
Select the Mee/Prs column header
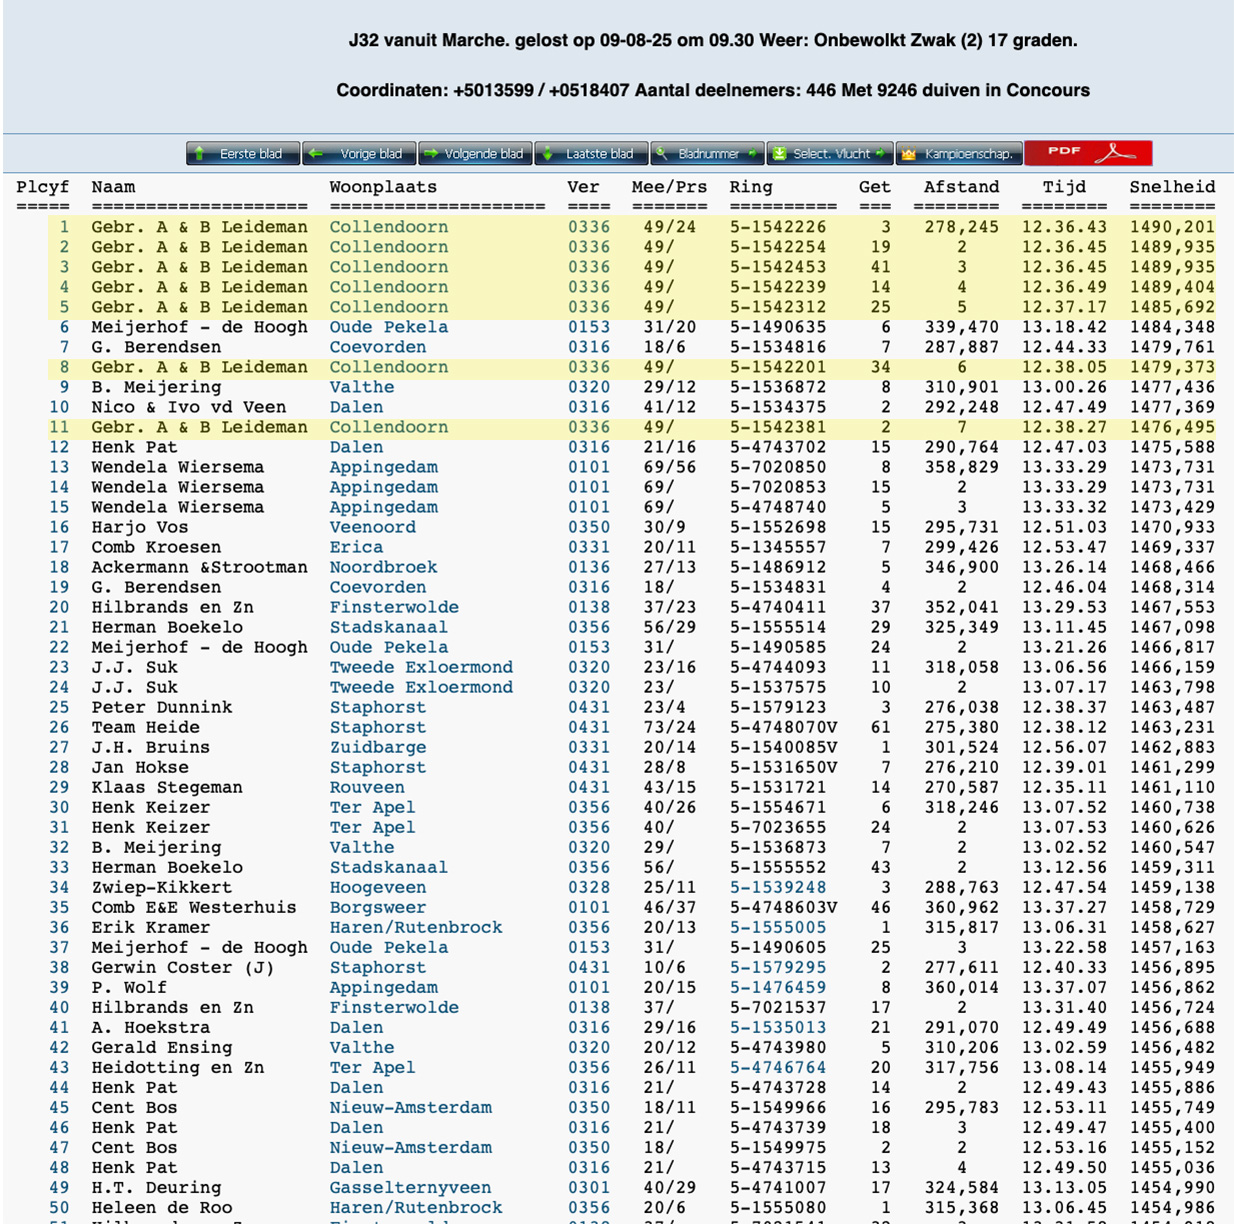tap(669, 187)
